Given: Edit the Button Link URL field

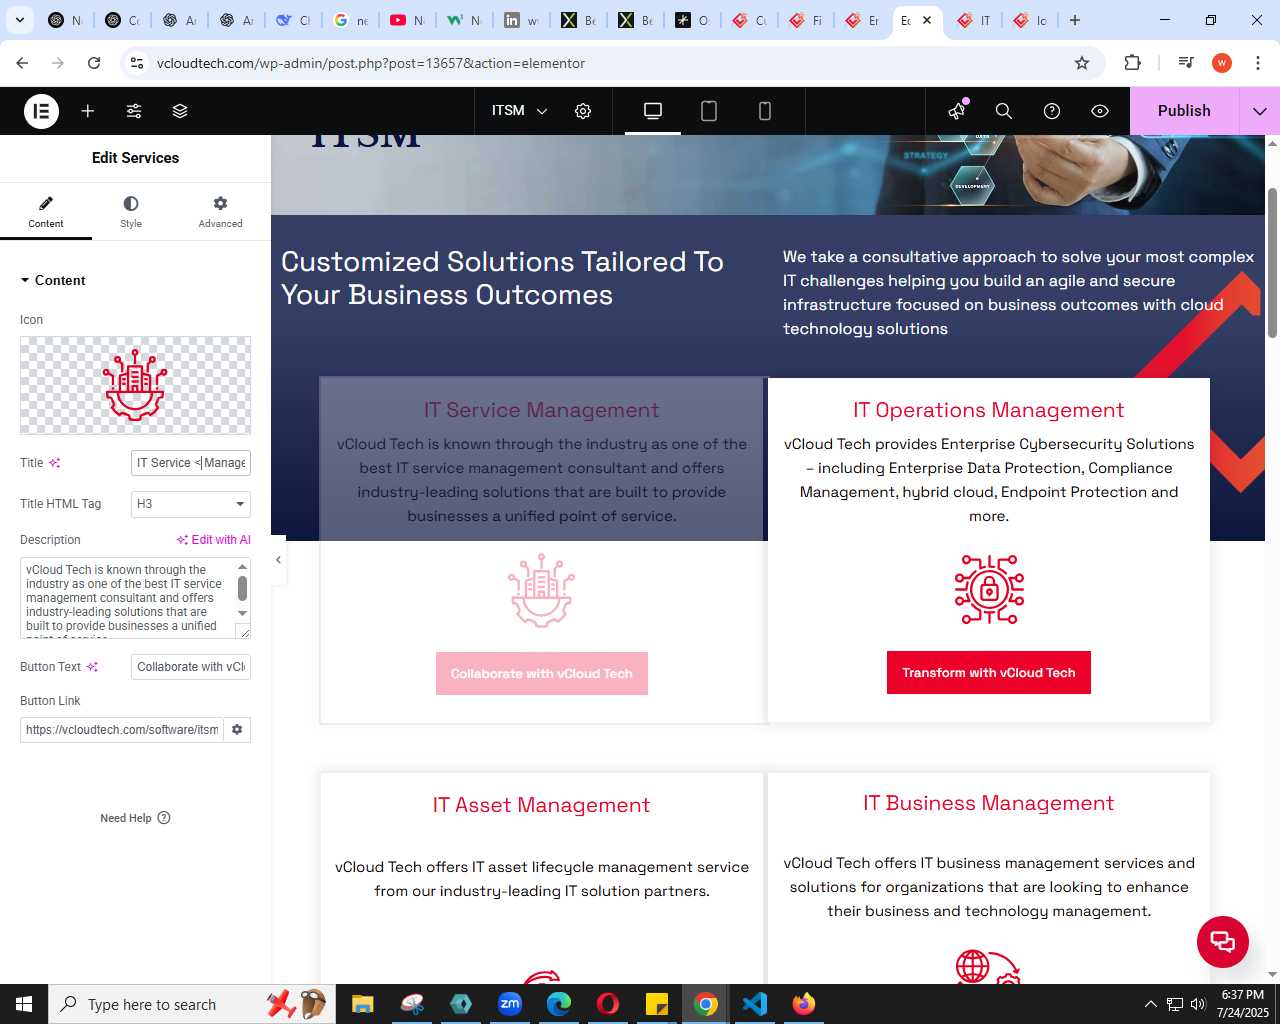Looking at the screenshot, I should click(122, 730).
